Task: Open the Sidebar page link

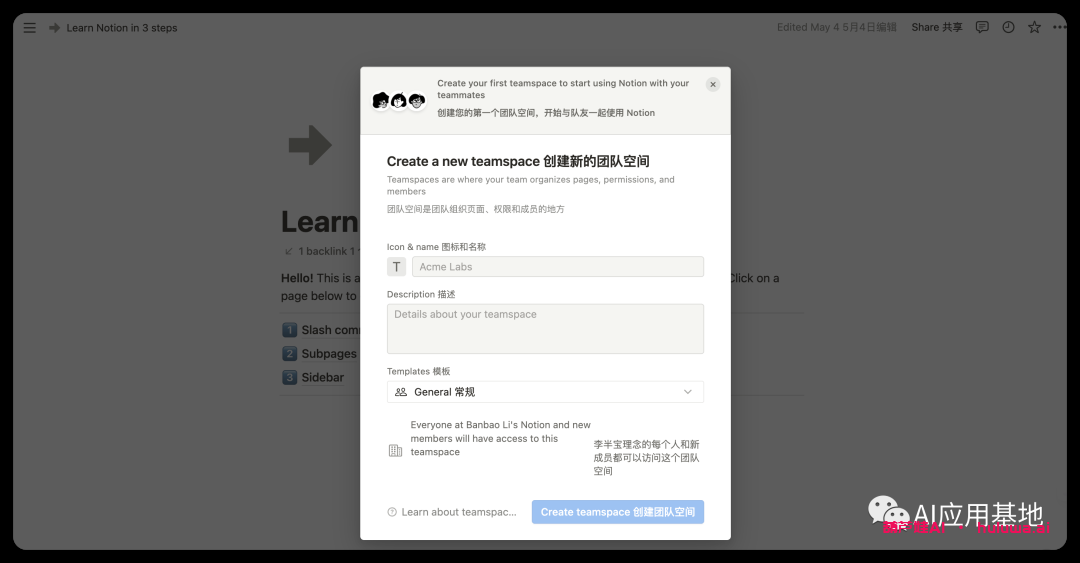Action: tap(321, 378)
